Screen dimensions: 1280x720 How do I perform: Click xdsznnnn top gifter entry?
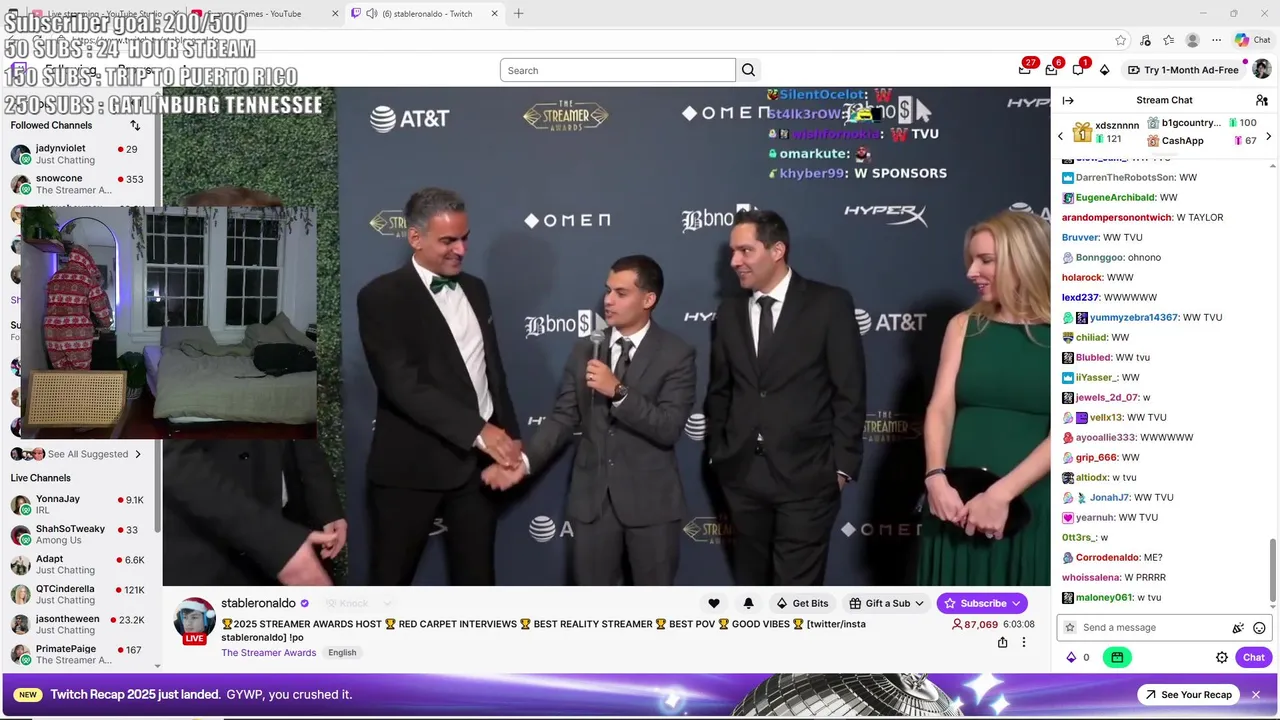click(1106, 132)
